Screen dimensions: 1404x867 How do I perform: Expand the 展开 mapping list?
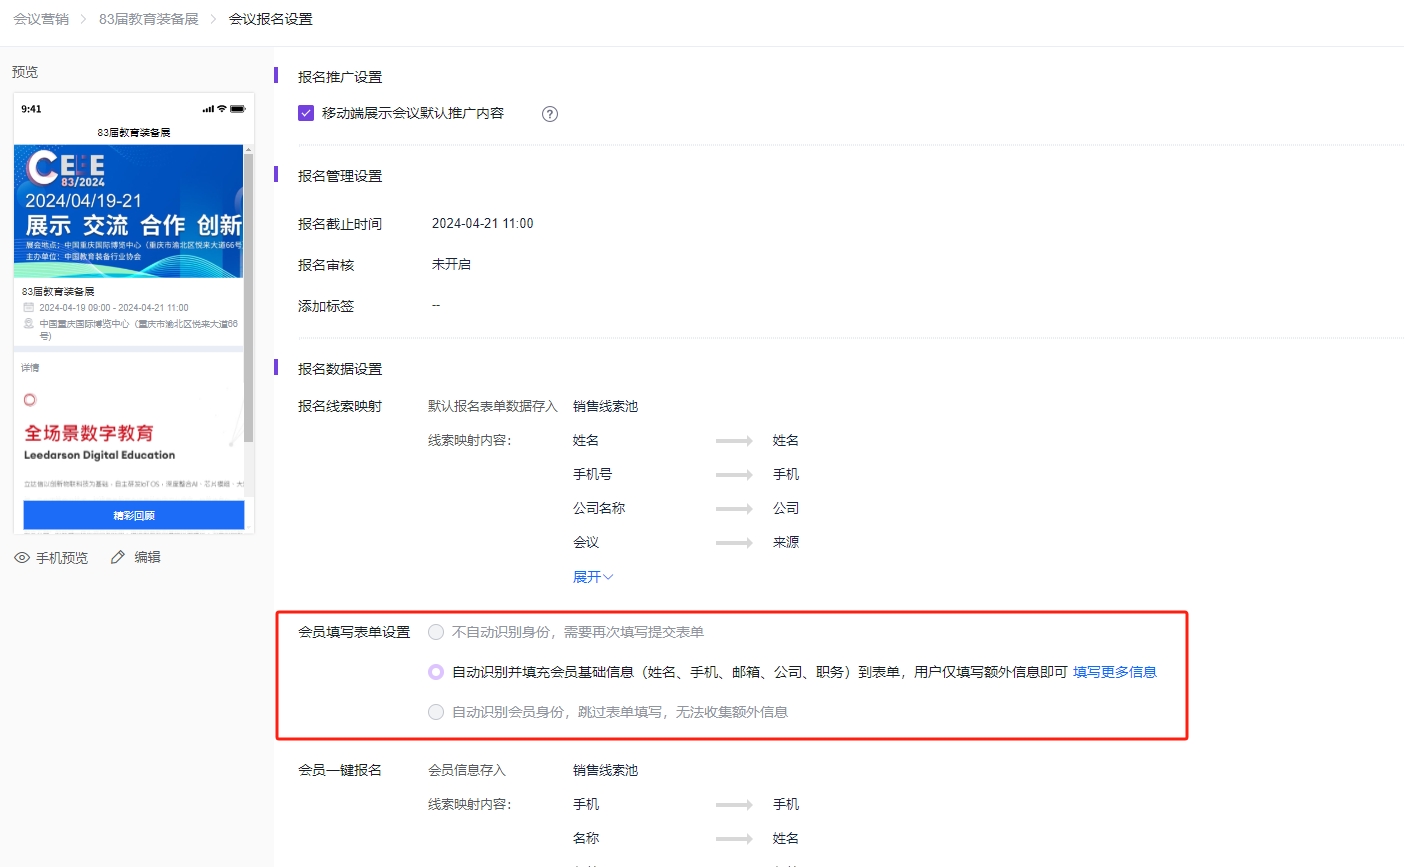pos(592,576)
